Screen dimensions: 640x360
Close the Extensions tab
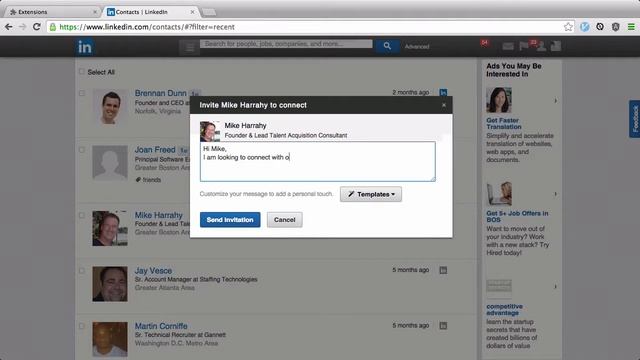click(x=95, y=12)
